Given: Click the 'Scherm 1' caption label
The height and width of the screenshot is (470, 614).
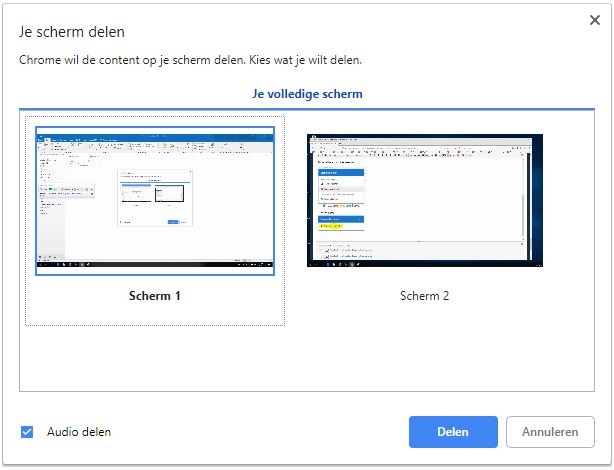Looking at the screenshot, I should pyautogui.click(x=155, y=296).
